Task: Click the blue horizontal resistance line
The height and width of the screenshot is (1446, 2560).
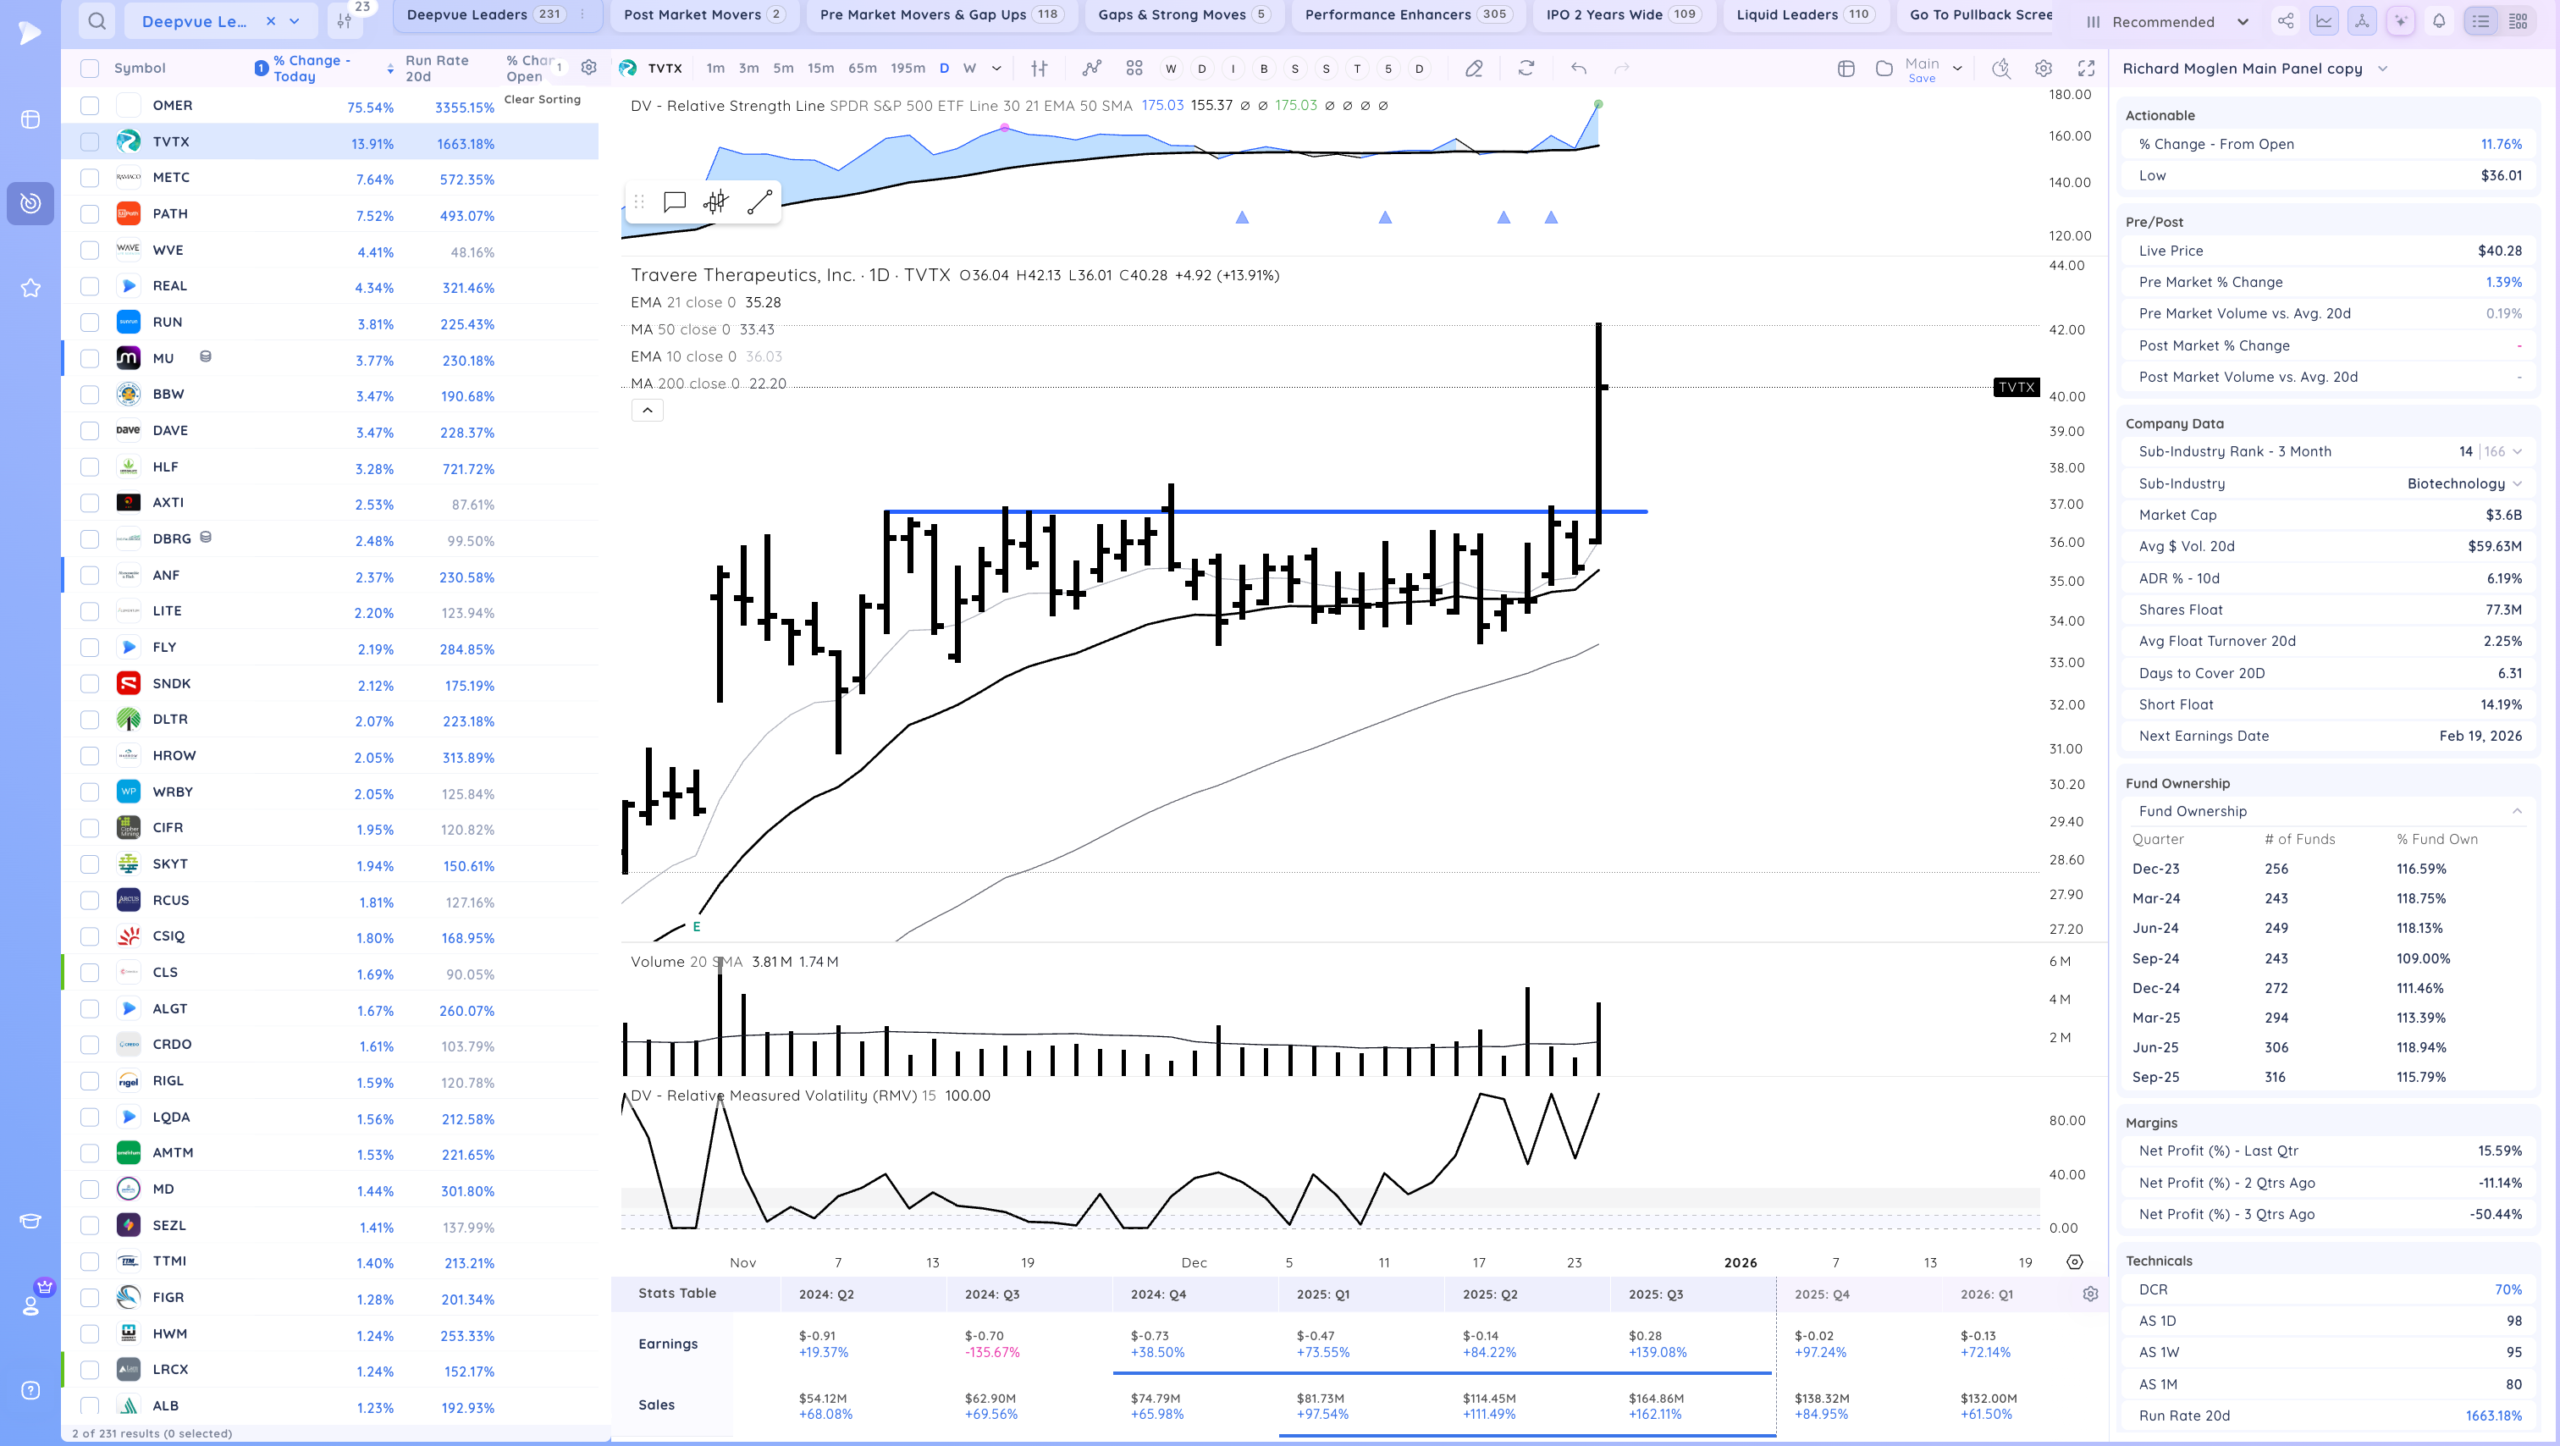Action: pyautogui.click(x=1300, y=511)
